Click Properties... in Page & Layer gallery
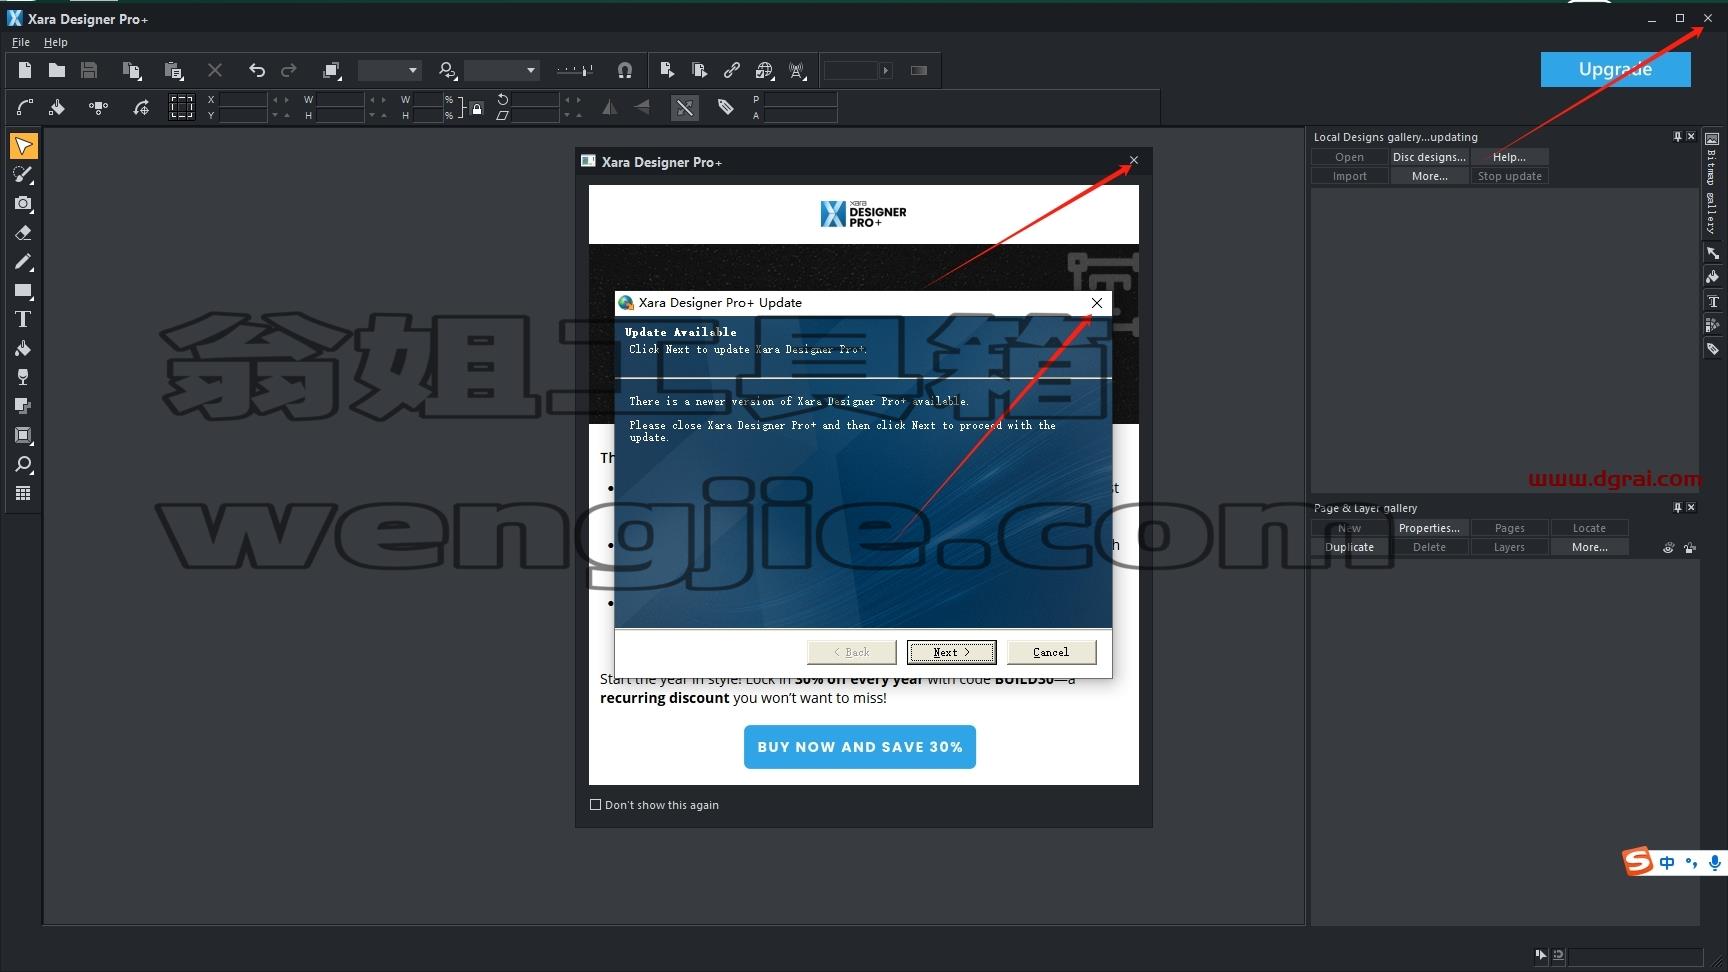 [x=1429, y=528]
